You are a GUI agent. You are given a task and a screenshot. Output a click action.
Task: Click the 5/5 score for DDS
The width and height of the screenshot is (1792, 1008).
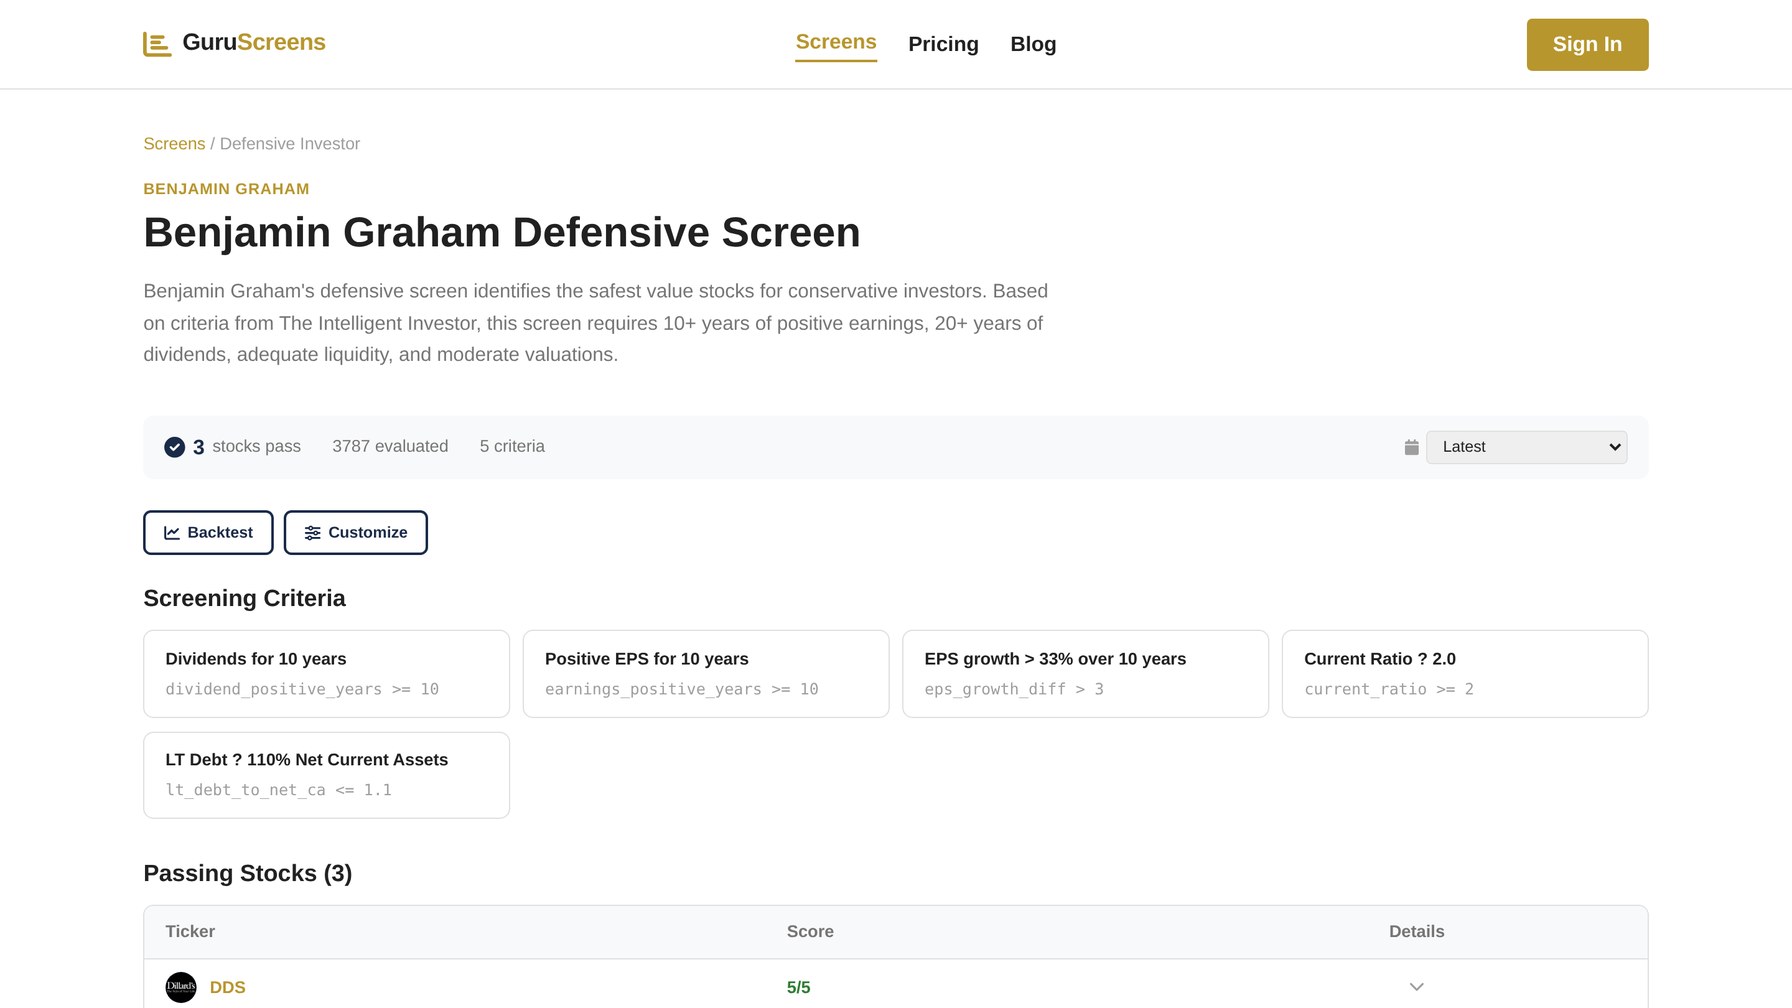pyautogui.click(x=798, y=987)
